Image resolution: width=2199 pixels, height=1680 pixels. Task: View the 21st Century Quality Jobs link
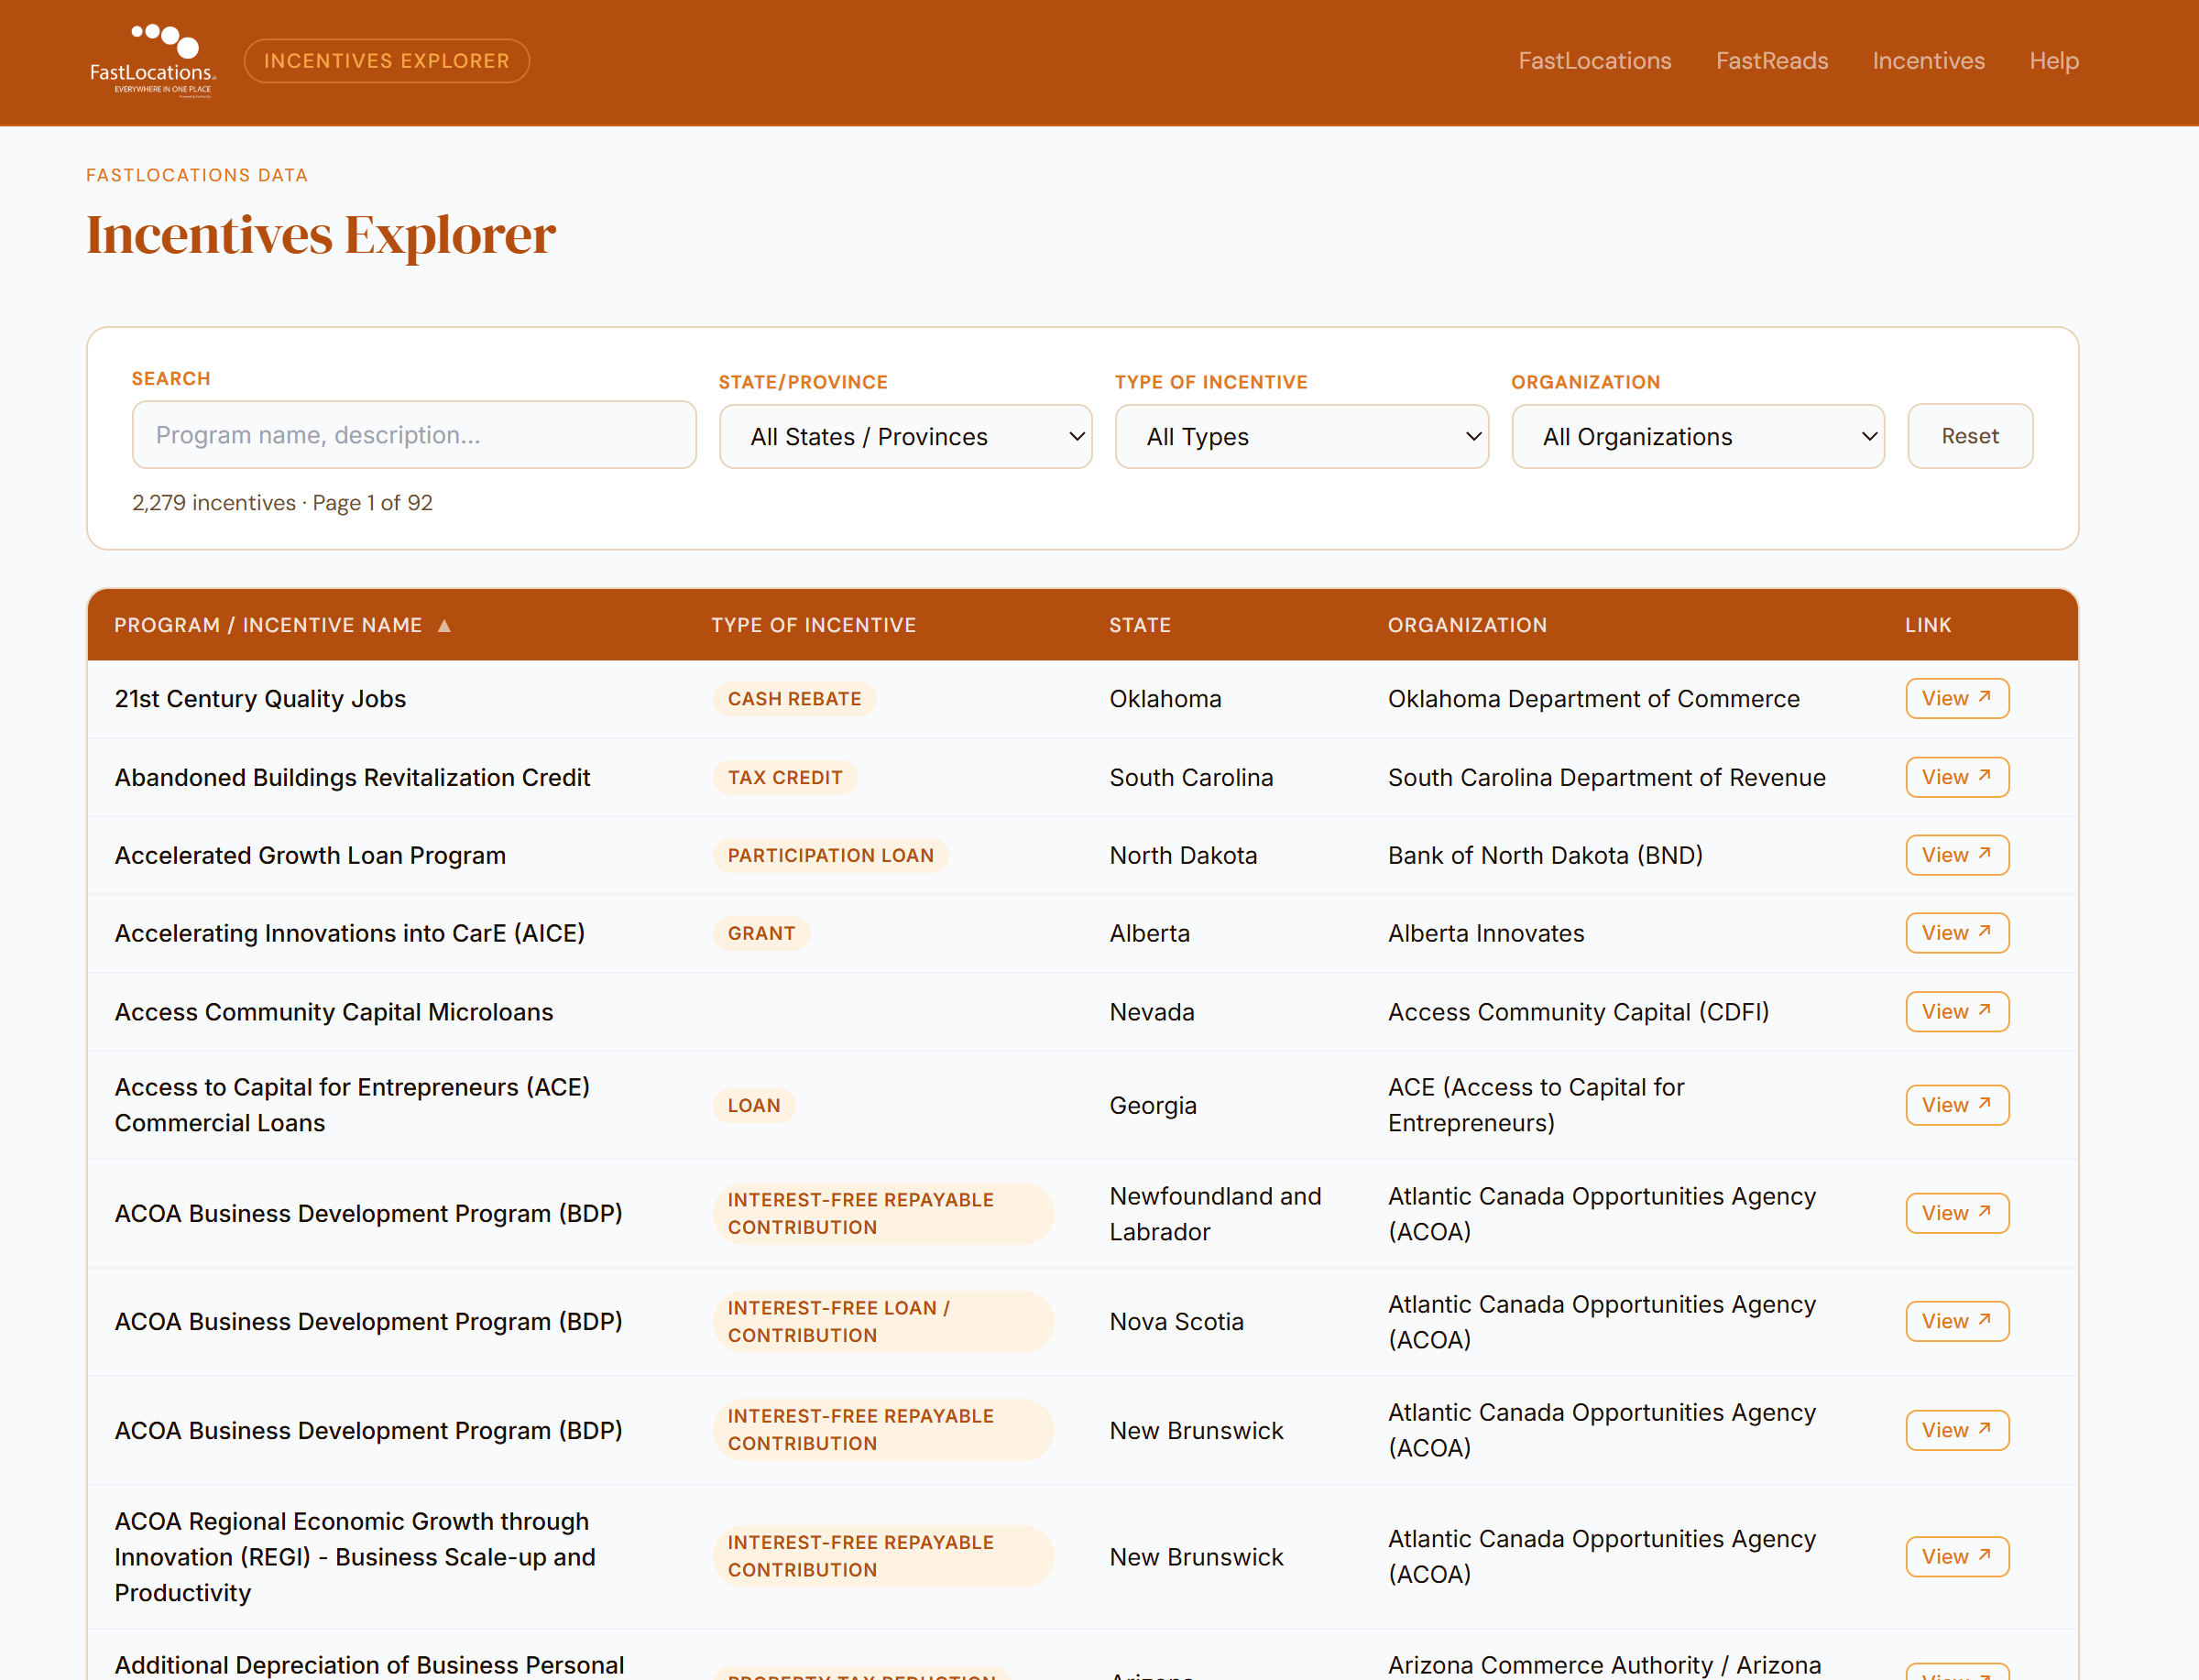point(1957,699)
